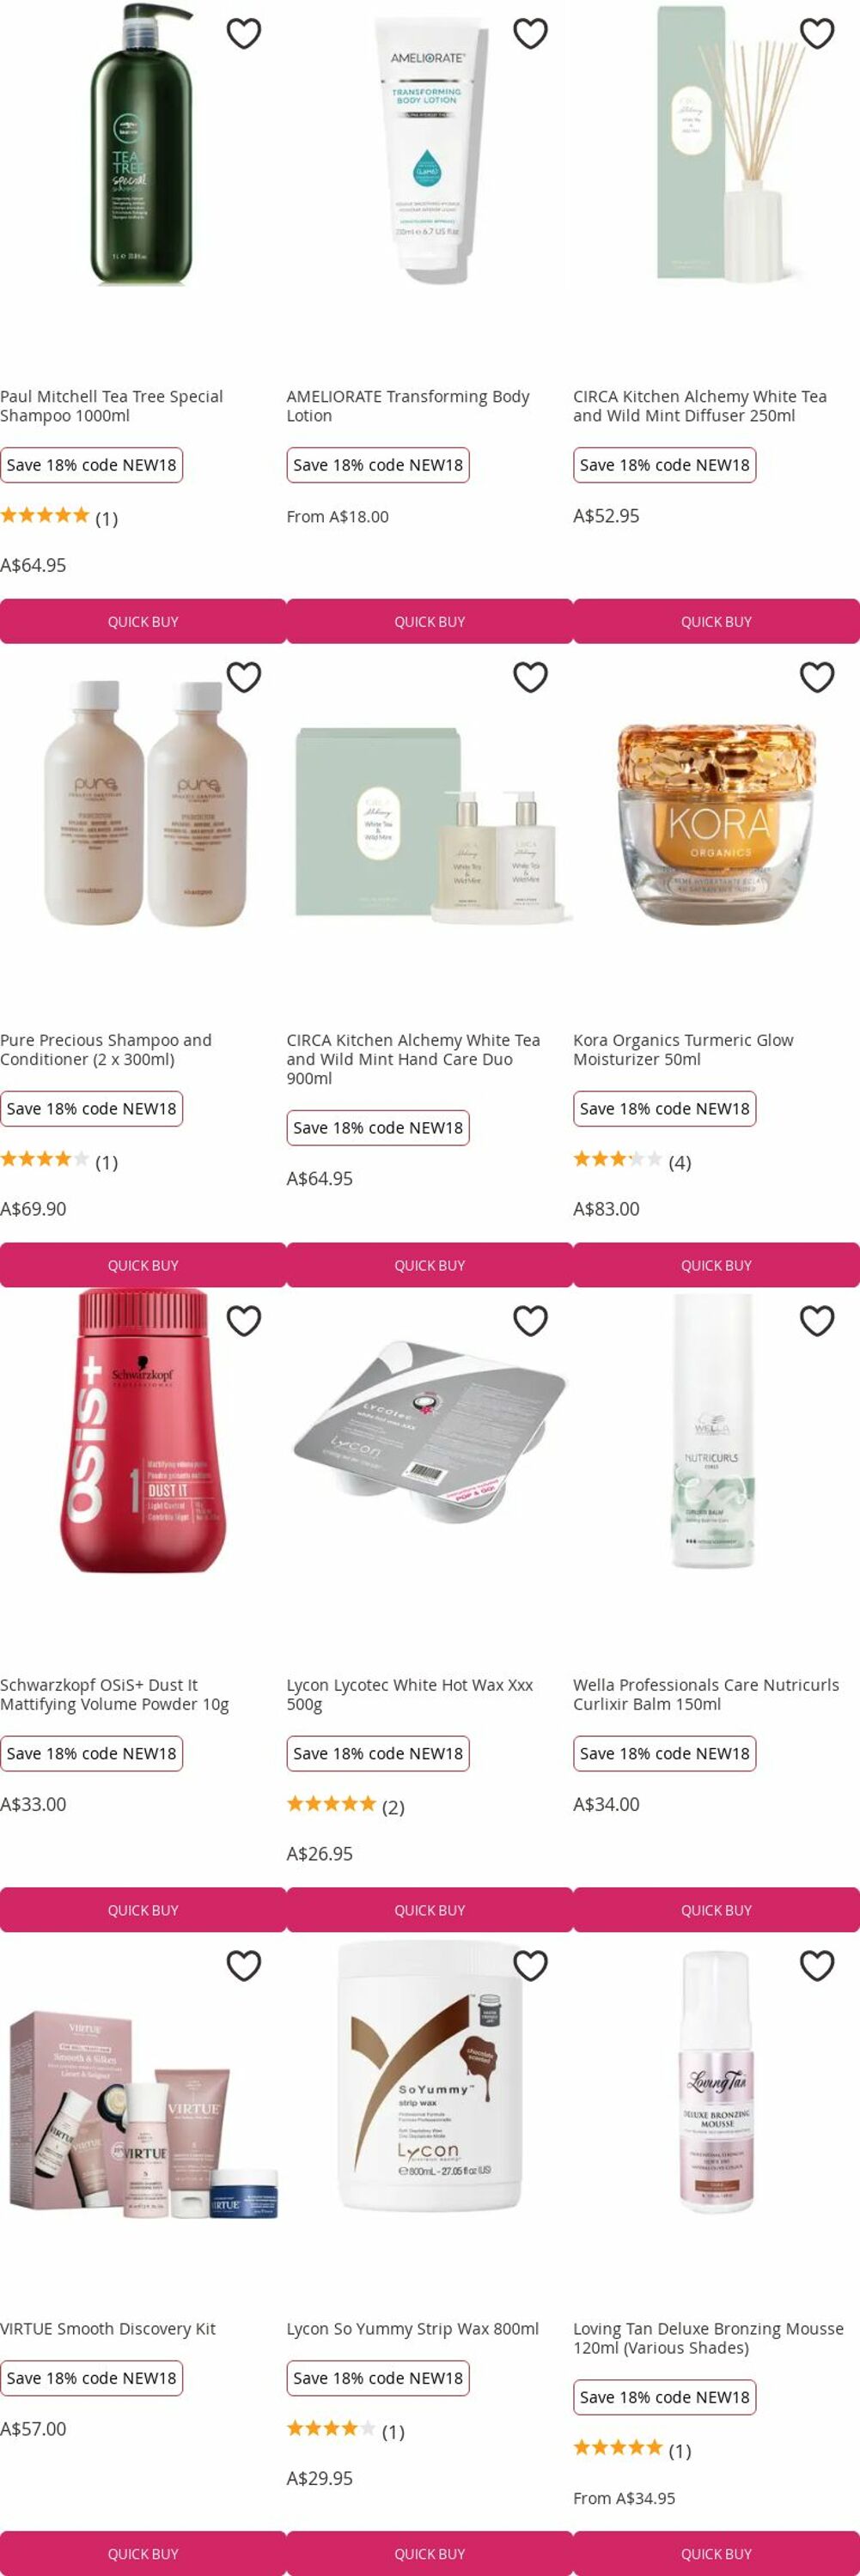The width and height of the screenshot is (860, 2576).
Task: Tap heart icon on Pure Precious Shampoo
Action: tap(244, 677)
